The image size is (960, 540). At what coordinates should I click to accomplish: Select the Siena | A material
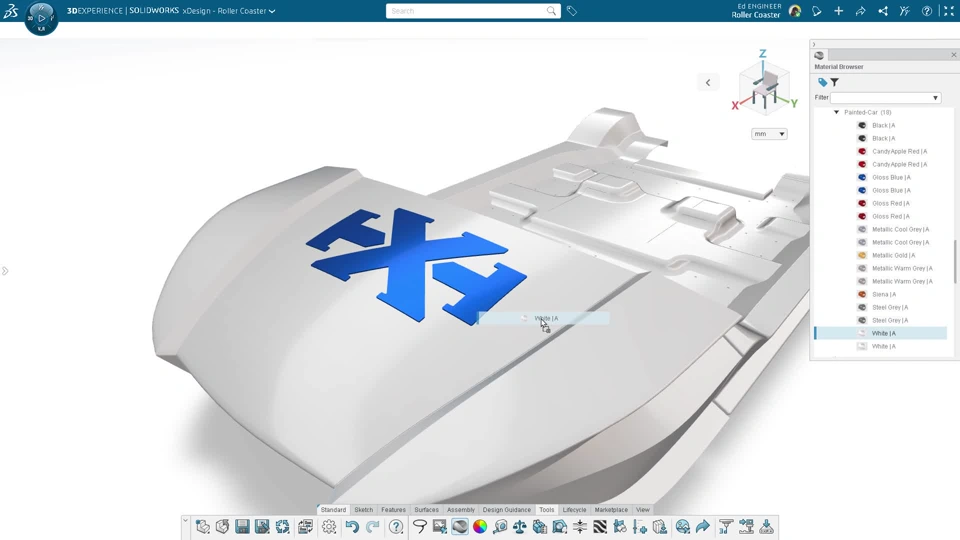tap(883, 294)
